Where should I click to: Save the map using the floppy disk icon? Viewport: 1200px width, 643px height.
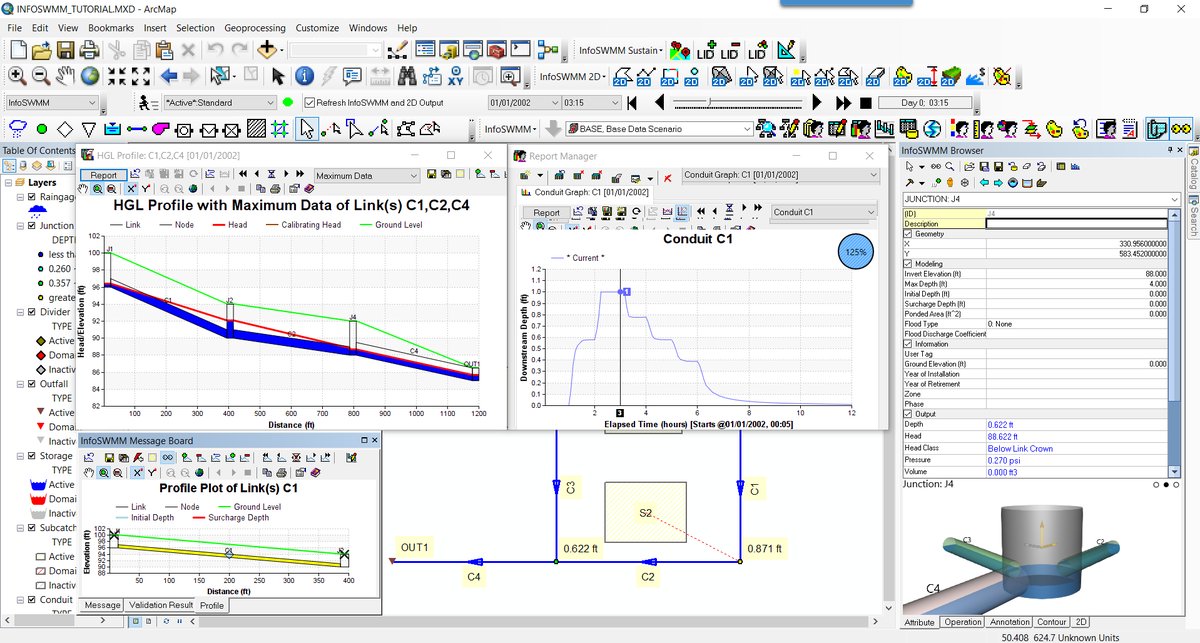point(64,49)
